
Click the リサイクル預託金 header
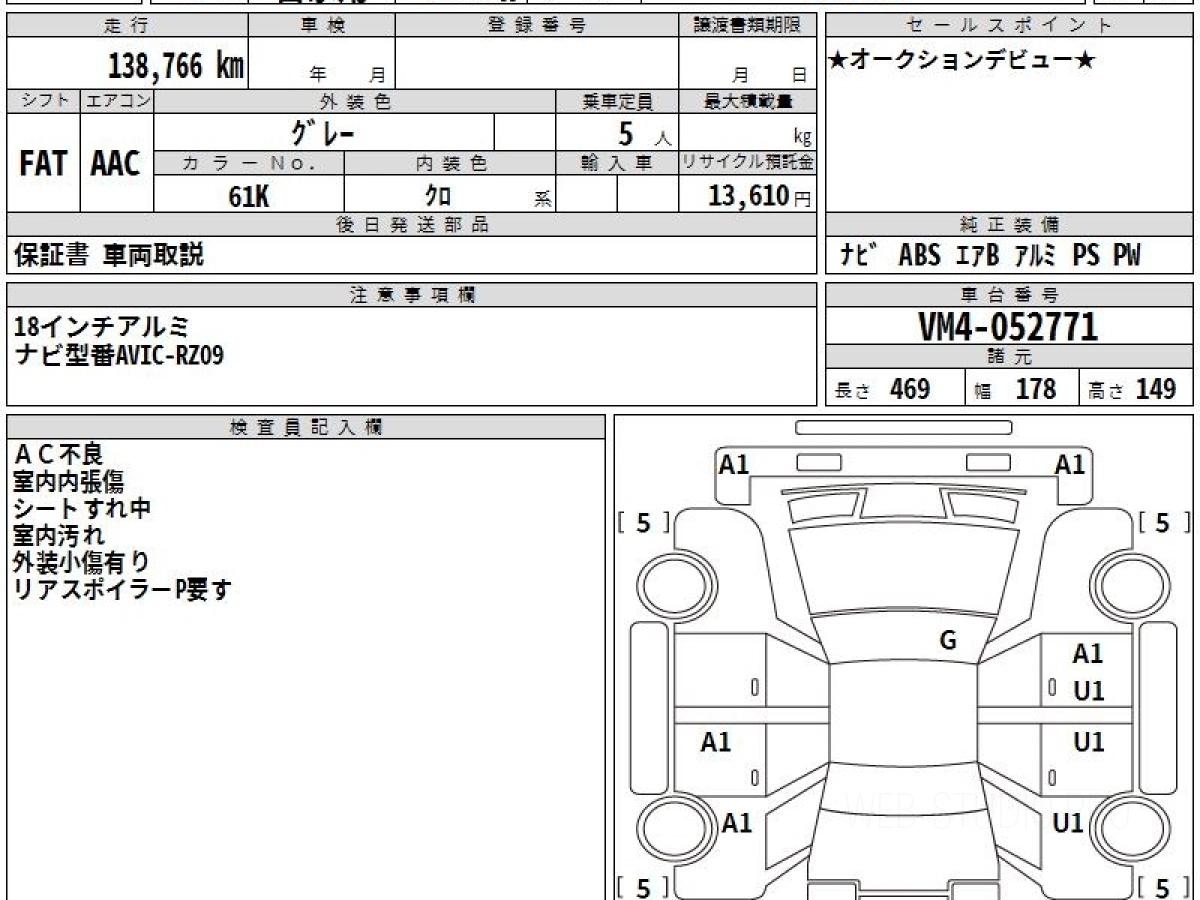point(748,163)
